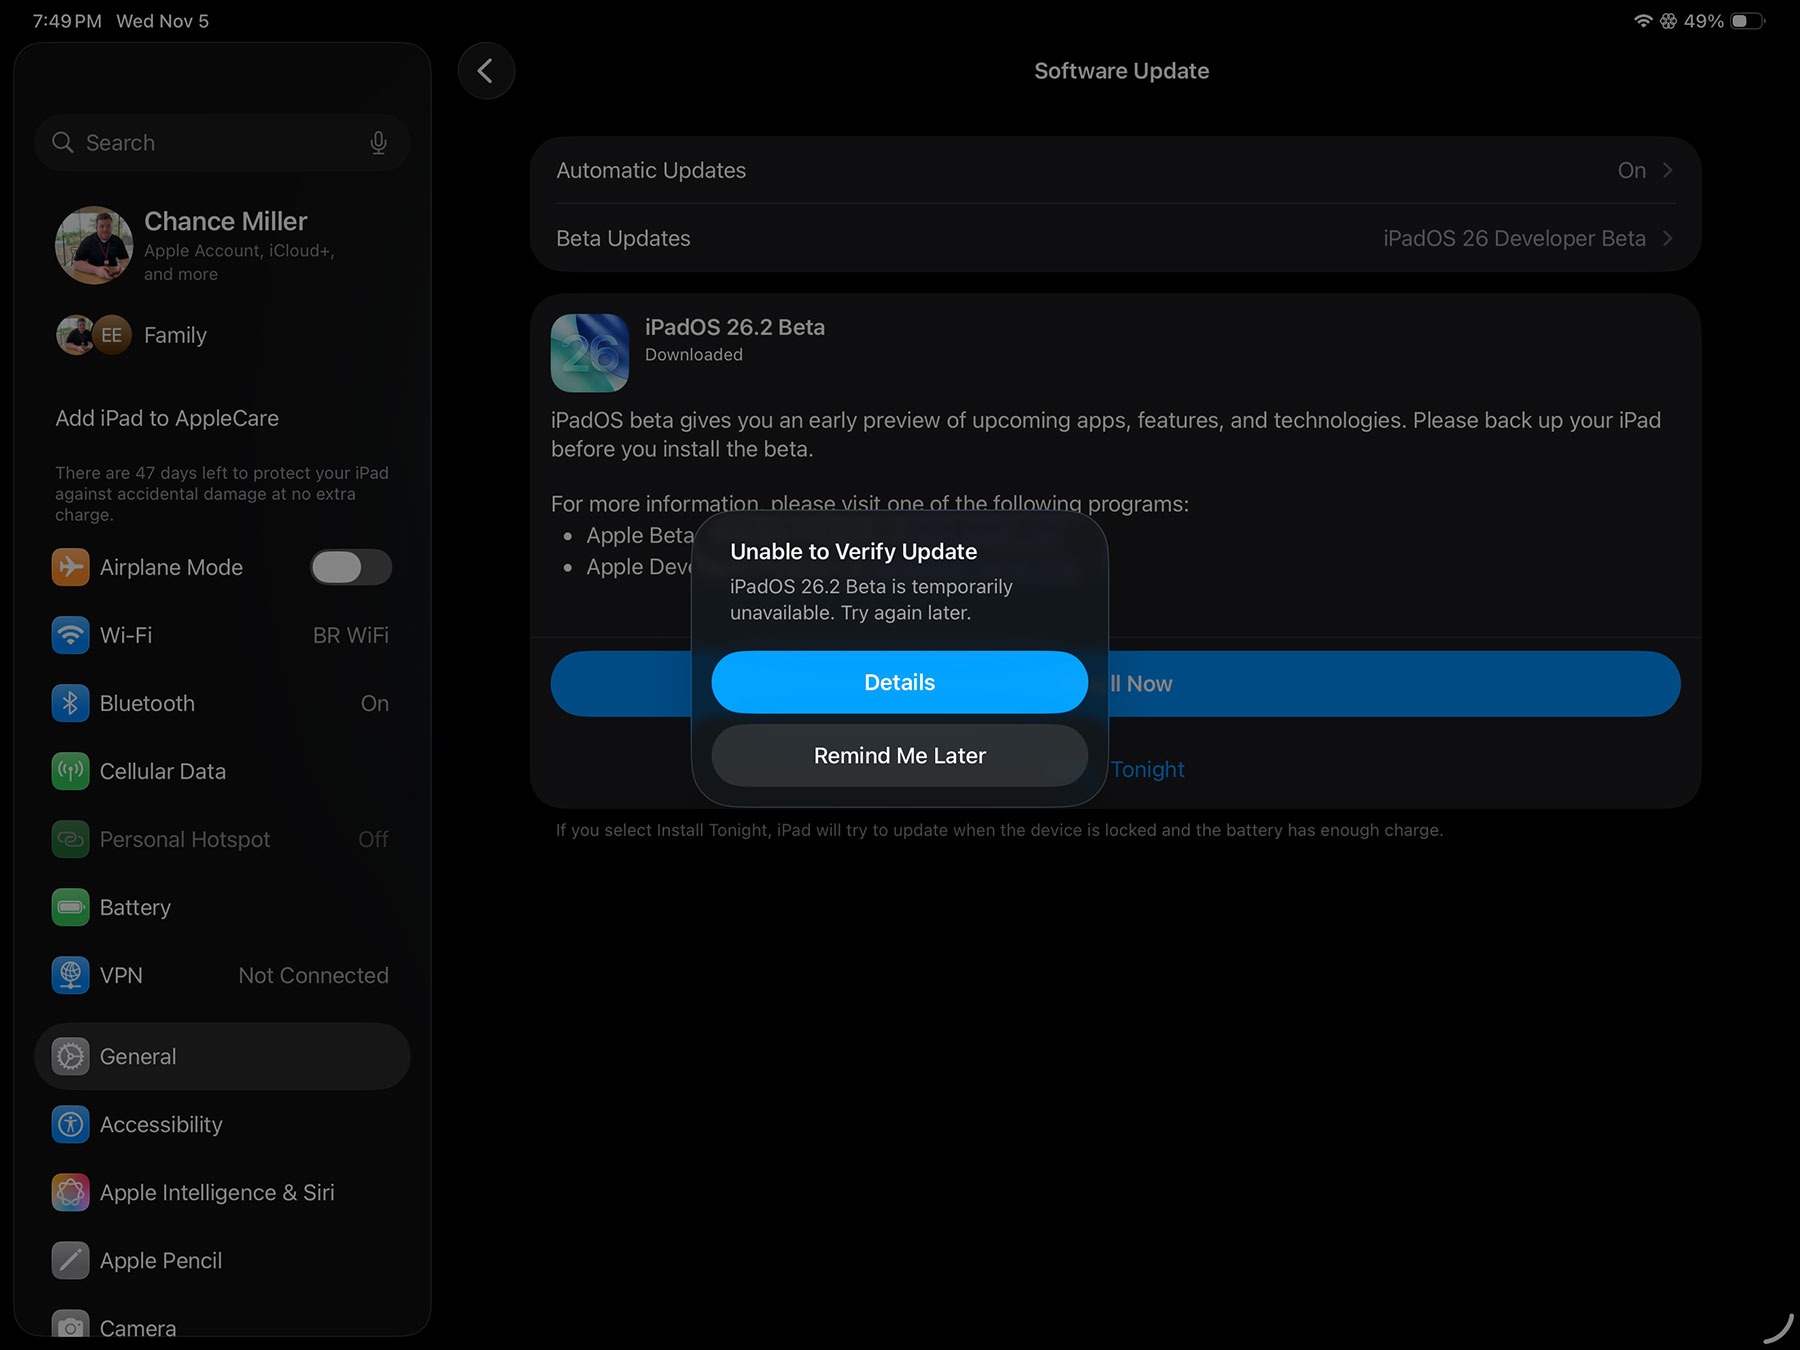Click the Personal Hotspot icon

(x=70, y=839)
